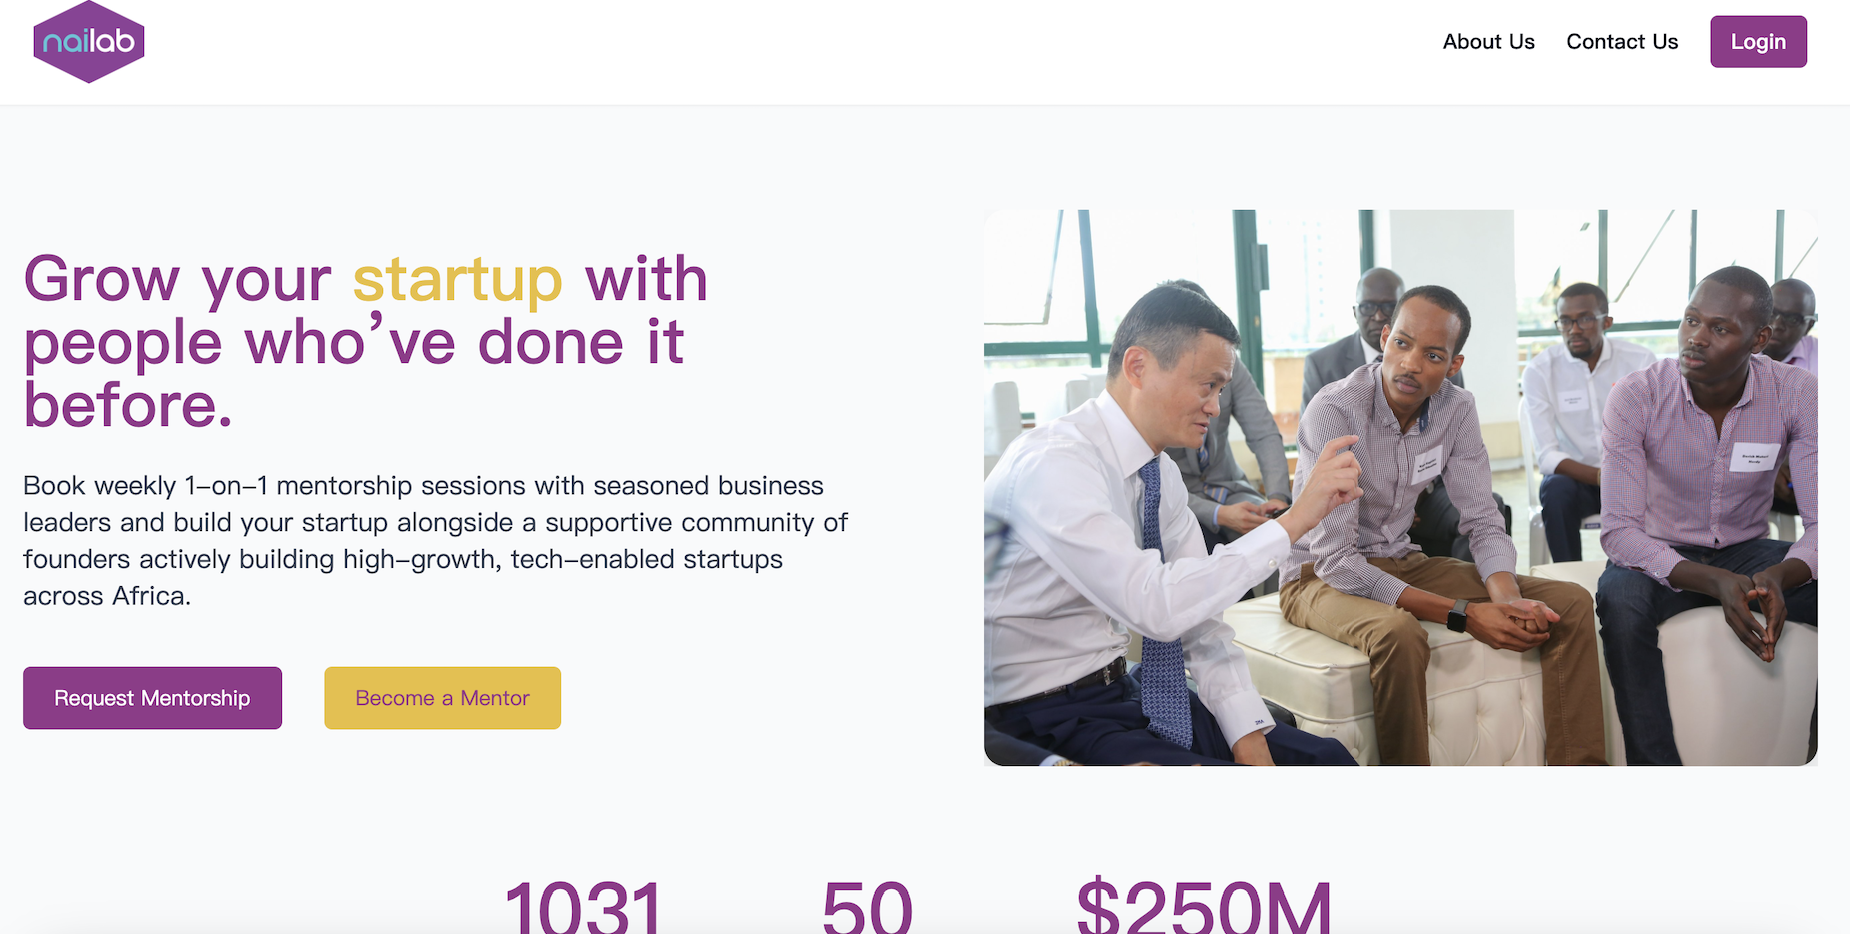The height and width of the screenshot is (934, 1850).
Task: Open the About Us page
Action: pos(1488,42)
